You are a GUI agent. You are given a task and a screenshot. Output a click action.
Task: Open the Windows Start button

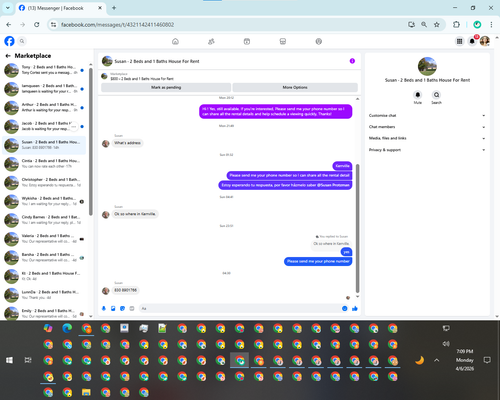tap(9, 360)
